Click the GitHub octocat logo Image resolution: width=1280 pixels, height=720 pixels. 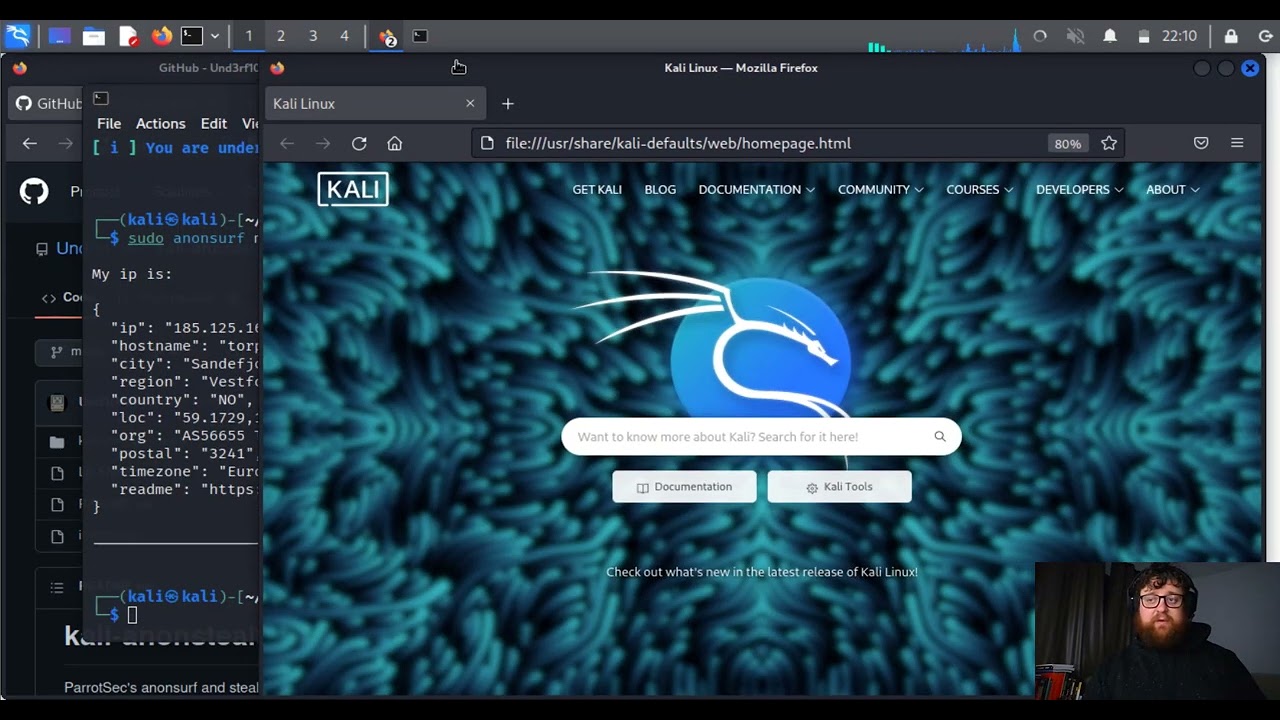34,191
